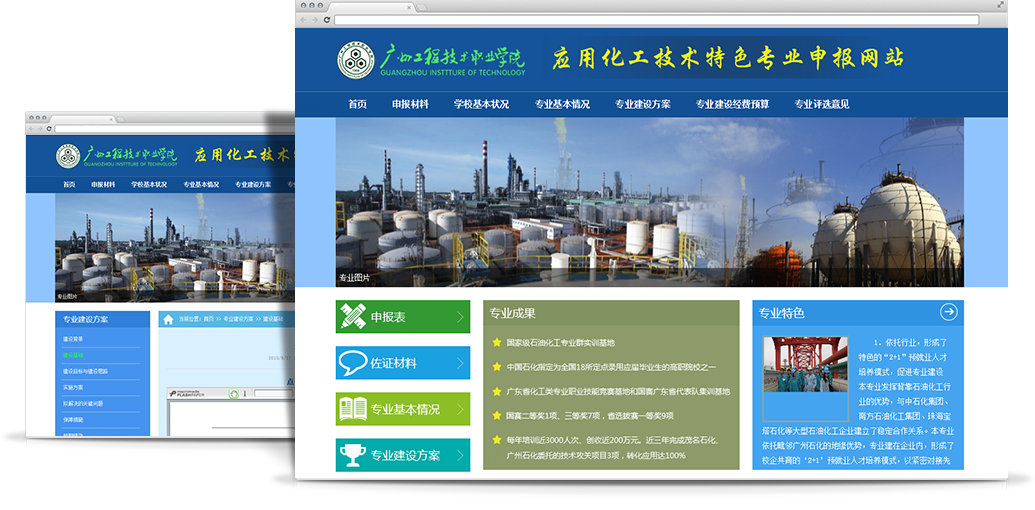Open 专业评选意见 navigation item
Screen dimensions: 1035x510
point(821,104)
